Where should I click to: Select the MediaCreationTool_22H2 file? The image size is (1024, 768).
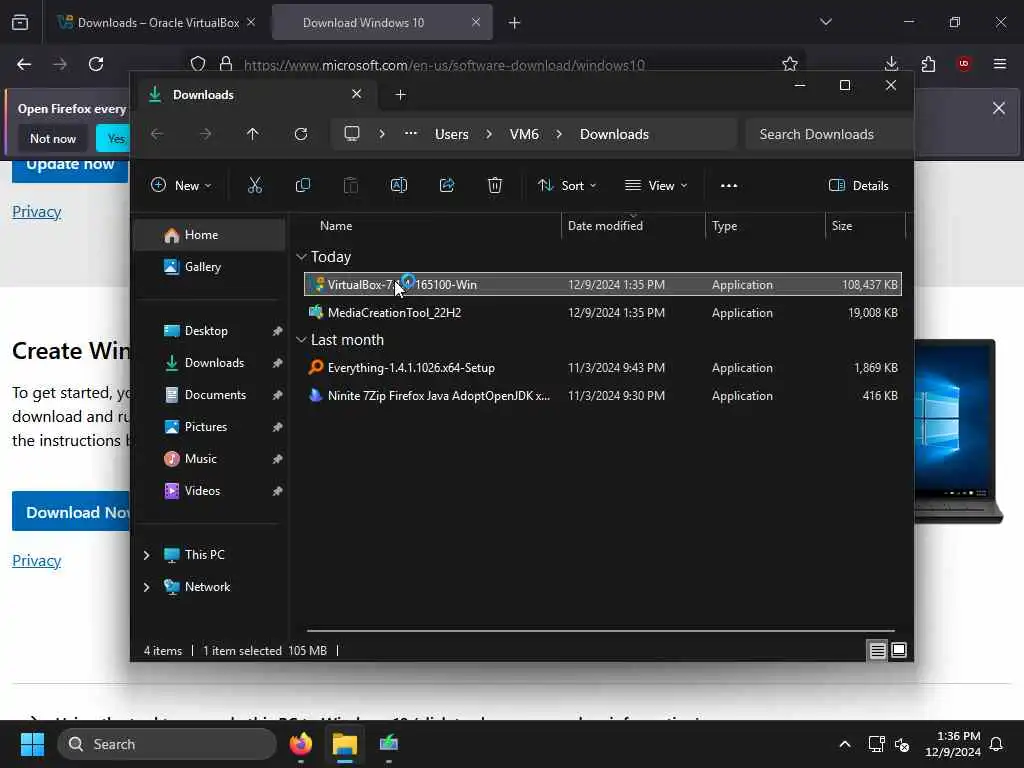pos(603,313)
